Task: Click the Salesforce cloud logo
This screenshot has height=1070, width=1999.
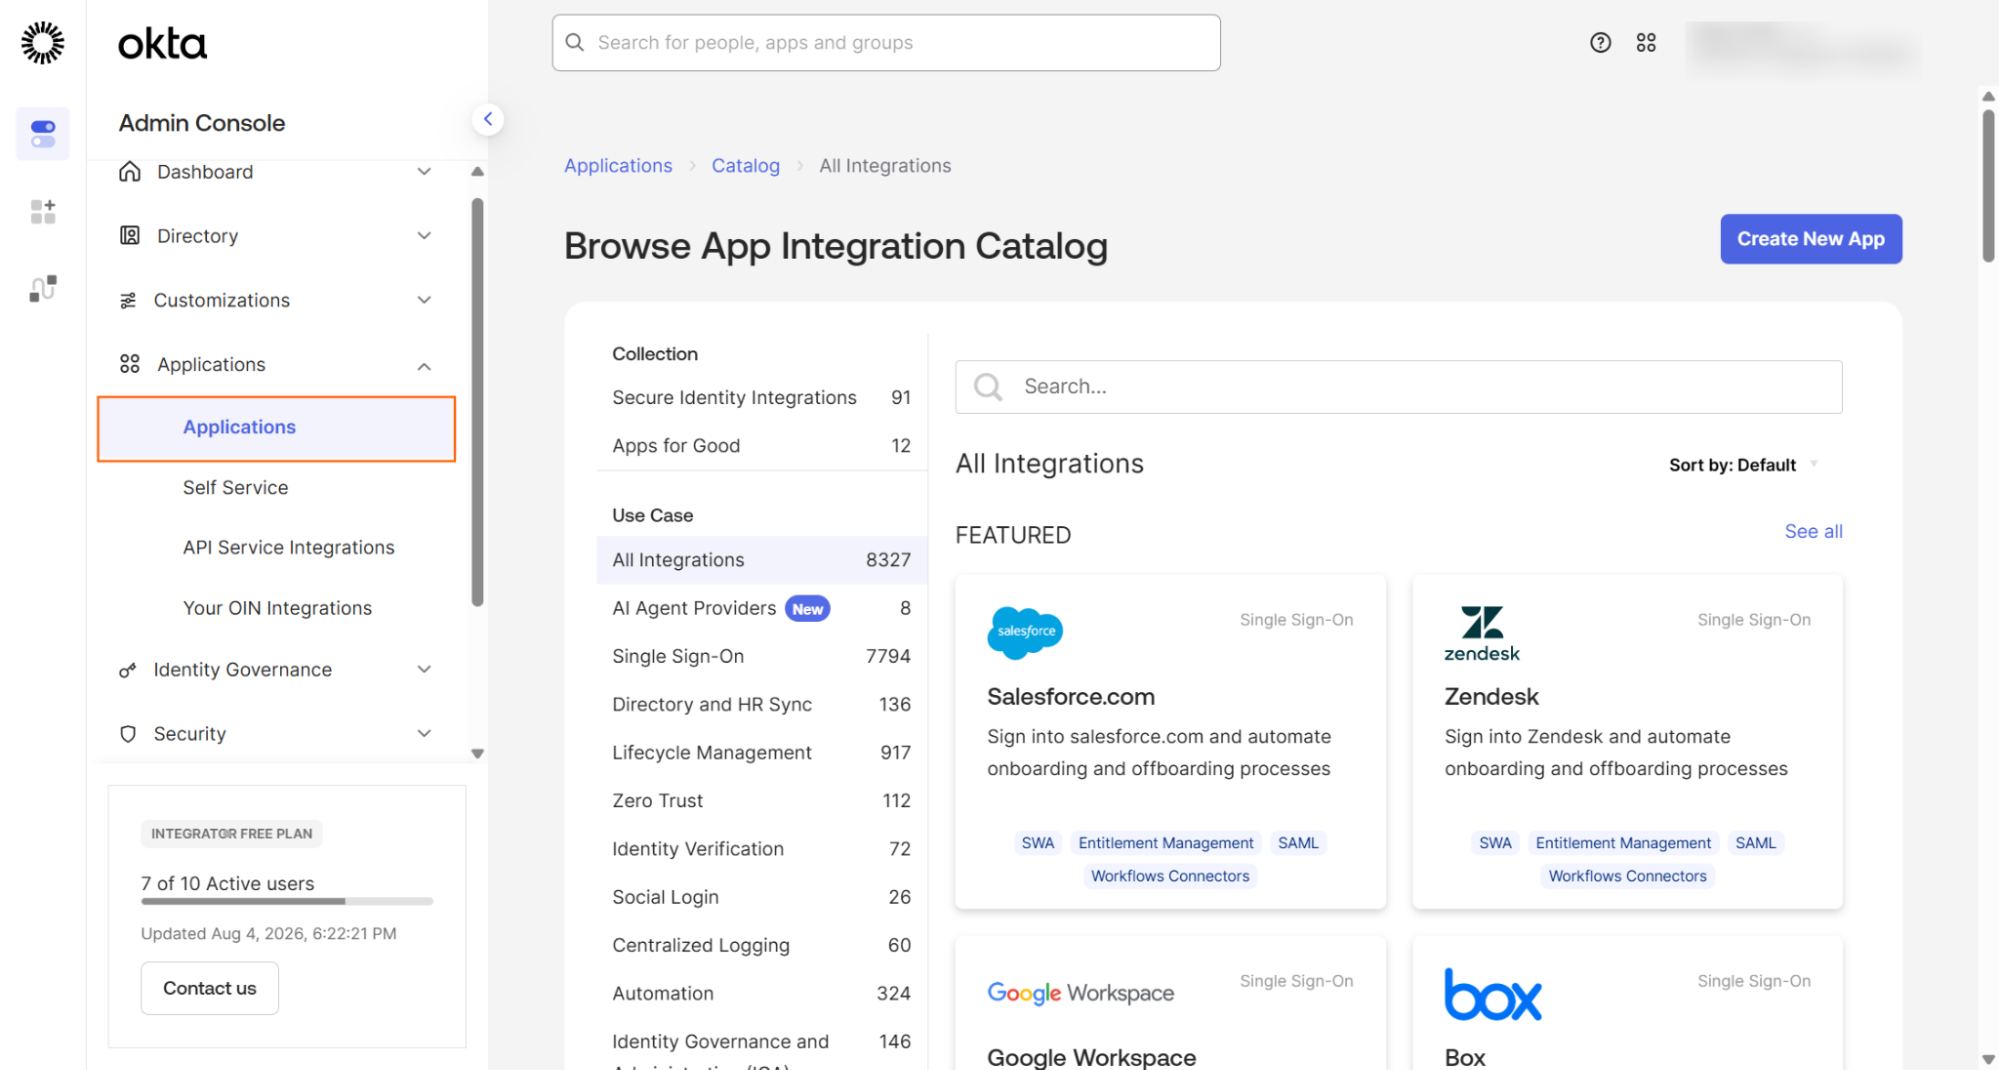Action: [1025, 632]
